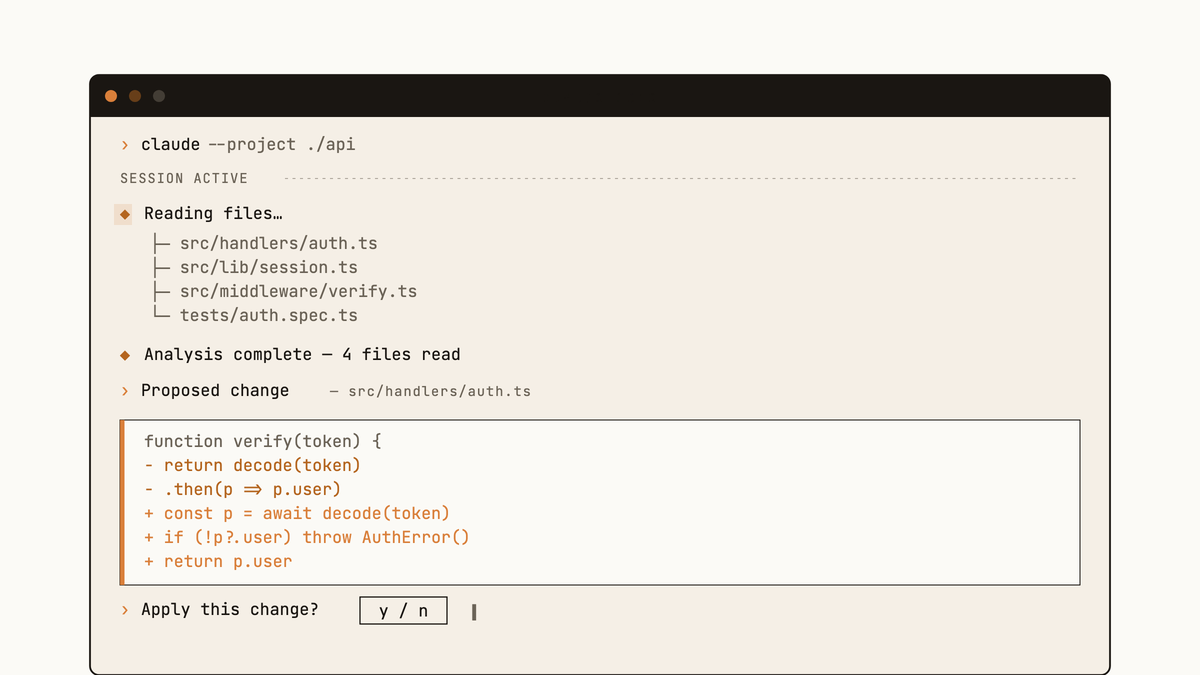This screenshot has width=1200, height=675.
Task: Click the 'Proposed change' label
Action: click(215, 390)
